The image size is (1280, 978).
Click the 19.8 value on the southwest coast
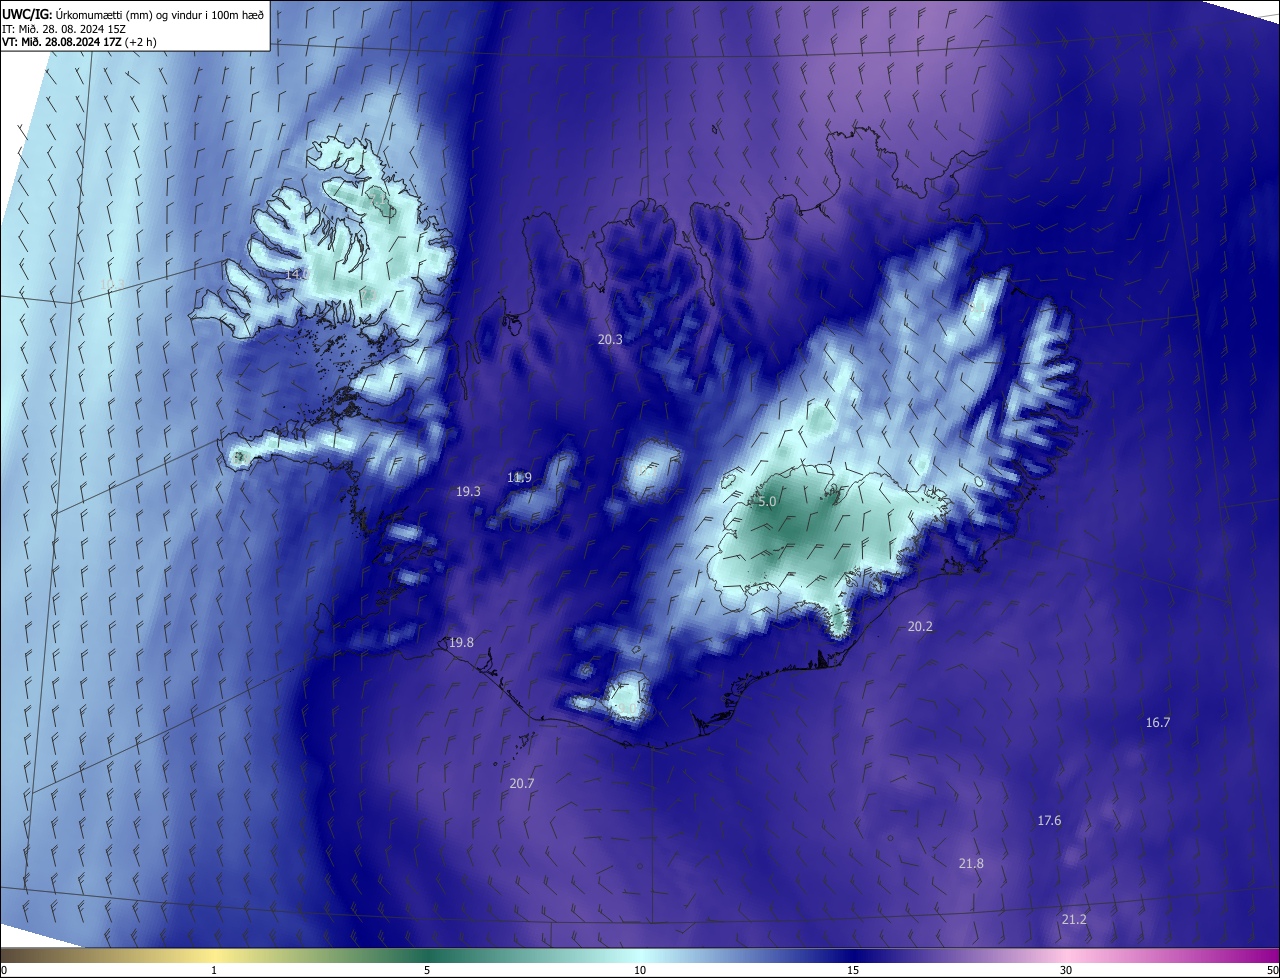461,643
